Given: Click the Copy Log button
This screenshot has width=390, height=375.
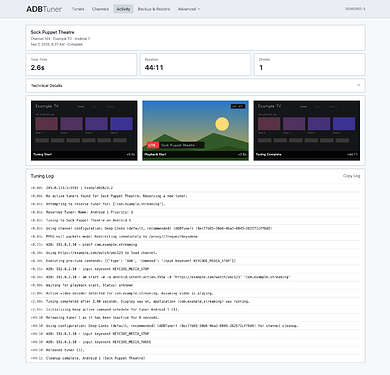Looking at the screenshot, I should 351,176.
